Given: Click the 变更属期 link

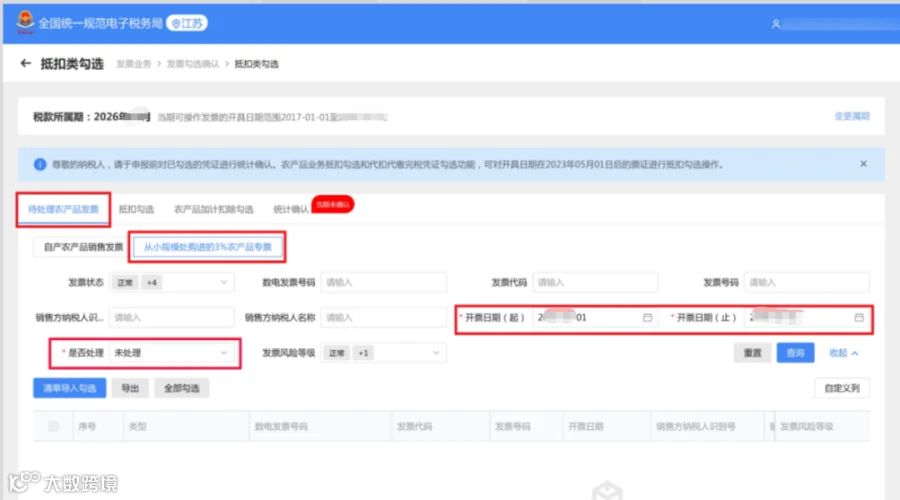Looking at the screenshot, I should [852, 117].
